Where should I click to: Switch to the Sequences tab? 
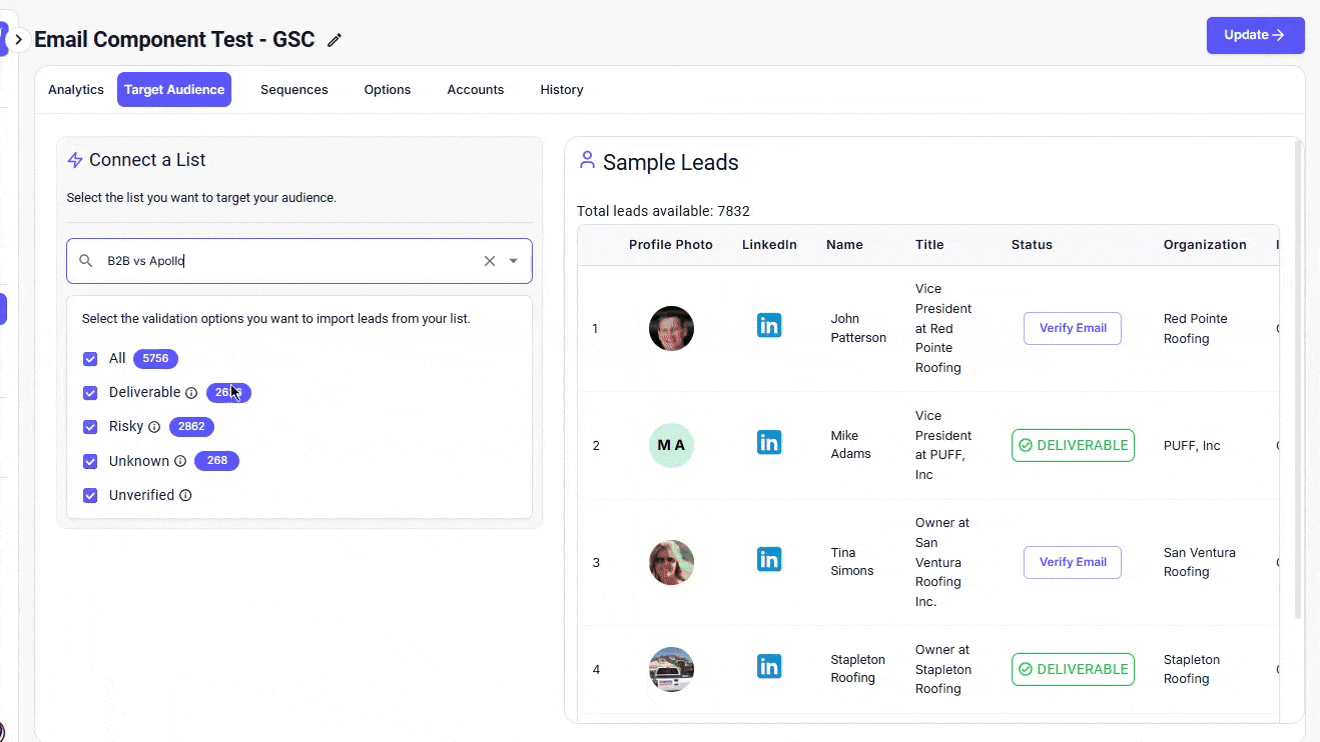[294, 90]
